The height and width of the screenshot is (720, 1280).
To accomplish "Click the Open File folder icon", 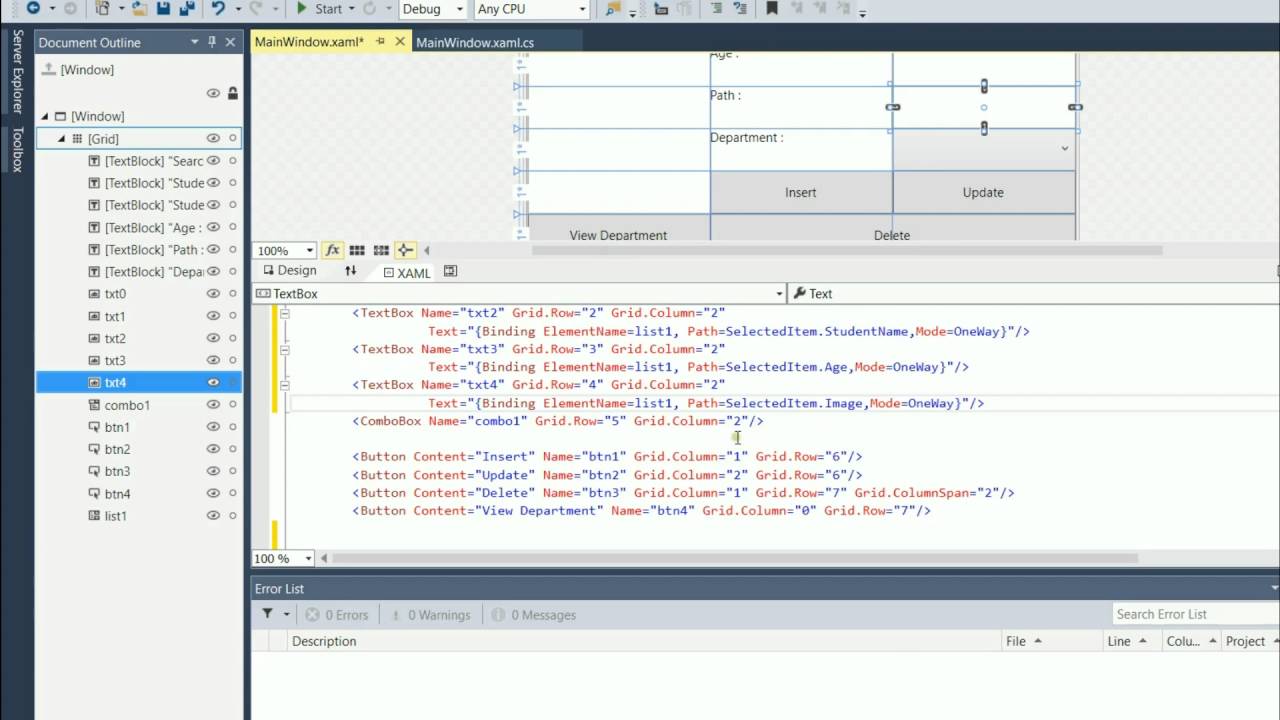I will click(x=139, y=8).
